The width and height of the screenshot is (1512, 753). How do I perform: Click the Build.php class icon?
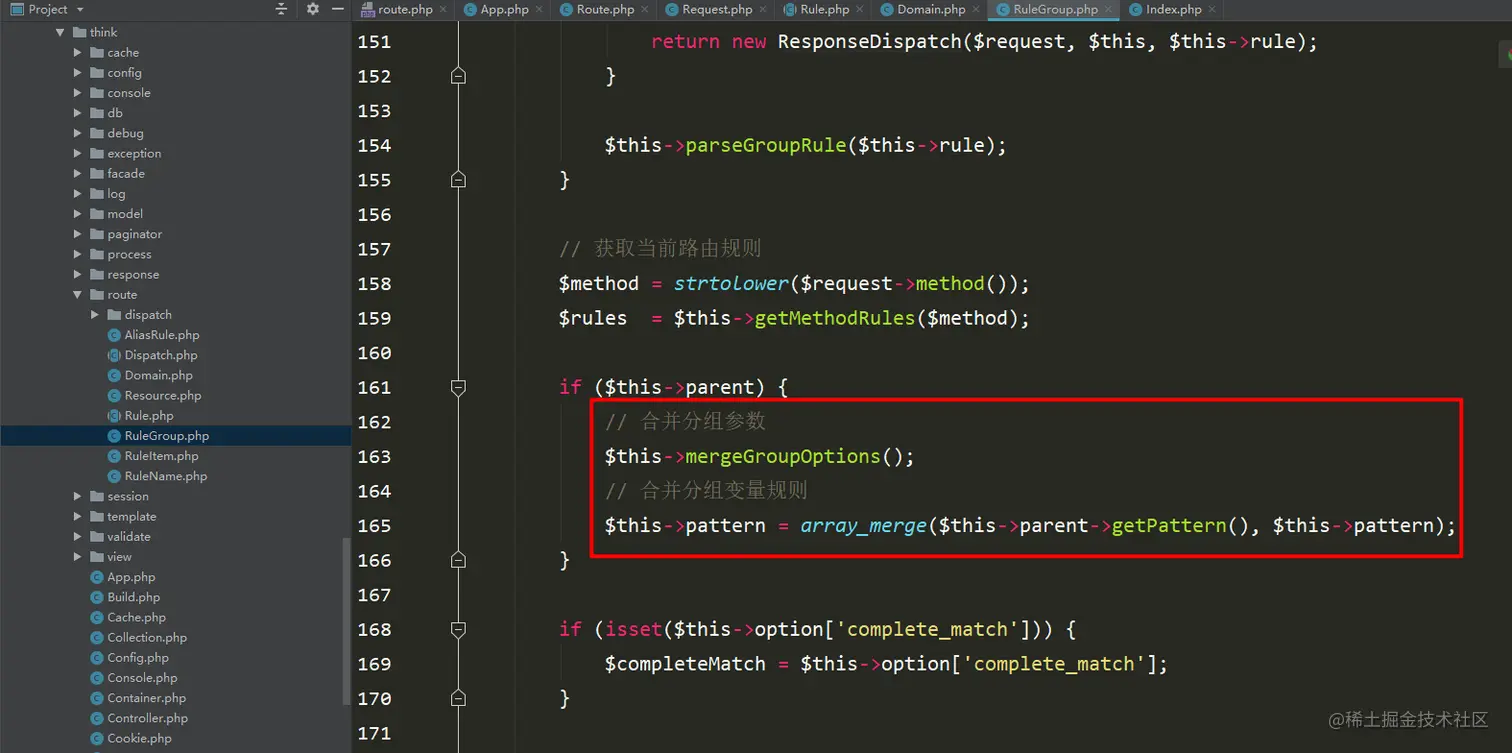point(97,597)
